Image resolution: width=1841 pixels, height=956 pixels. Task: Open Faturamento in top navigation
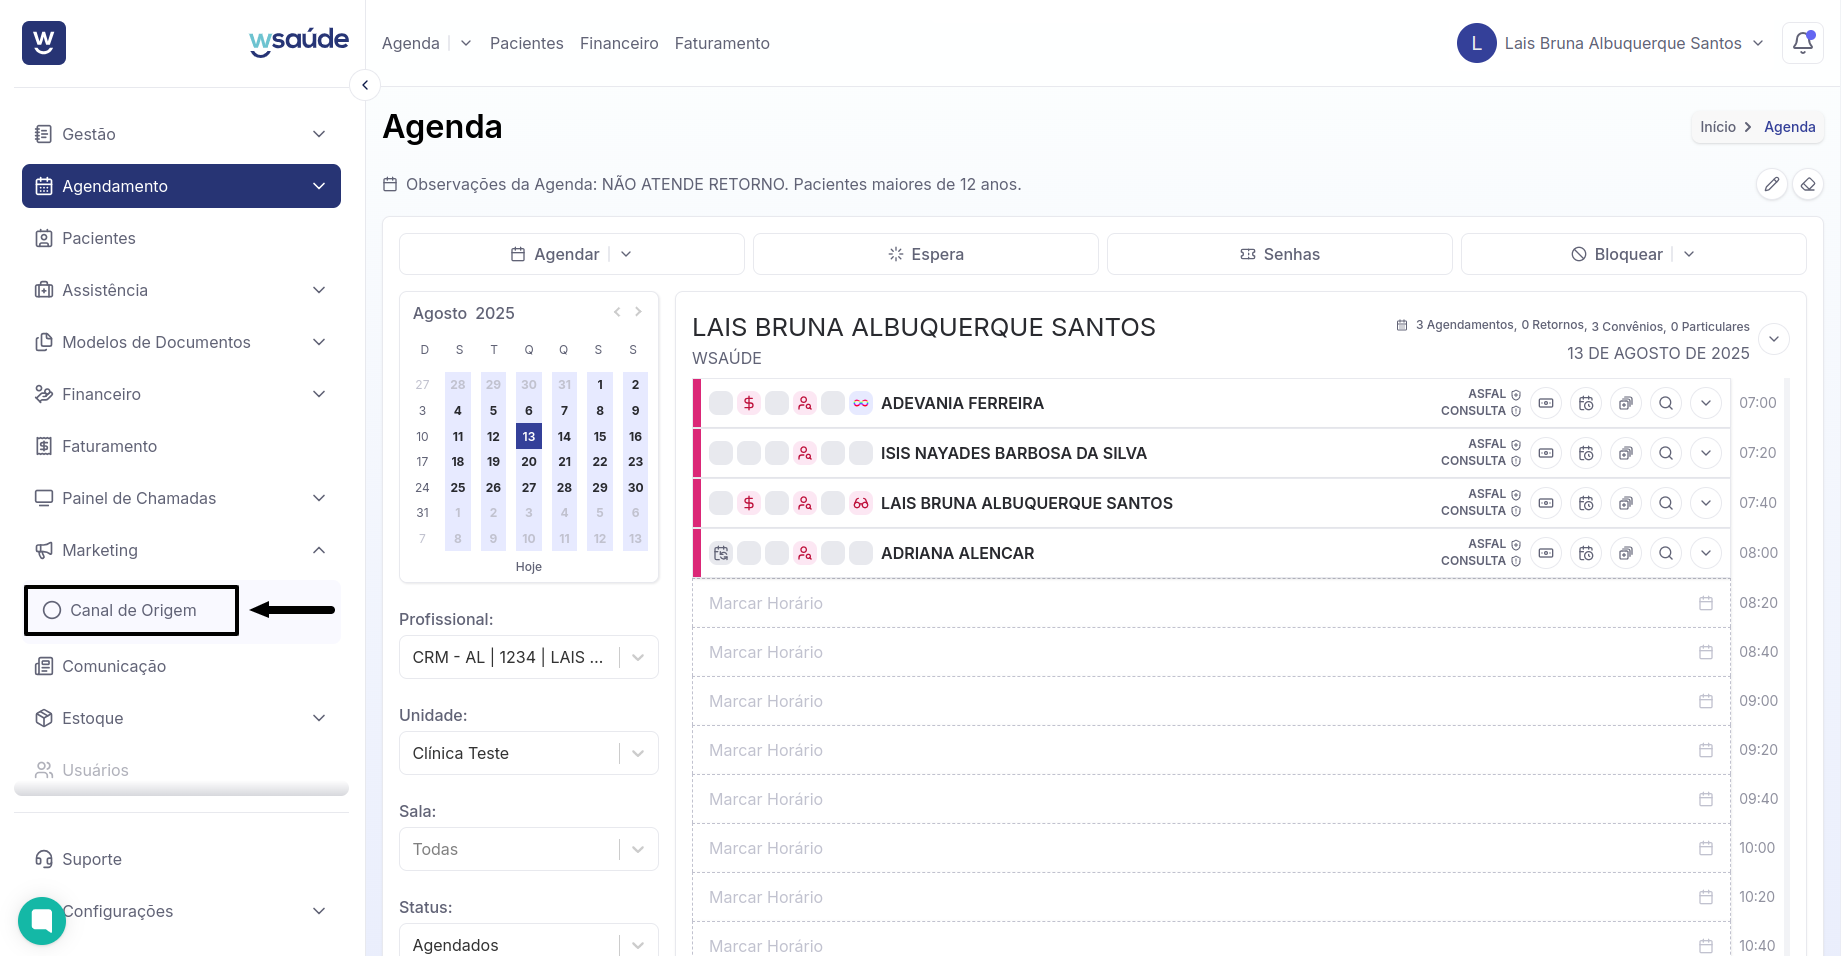722,43
